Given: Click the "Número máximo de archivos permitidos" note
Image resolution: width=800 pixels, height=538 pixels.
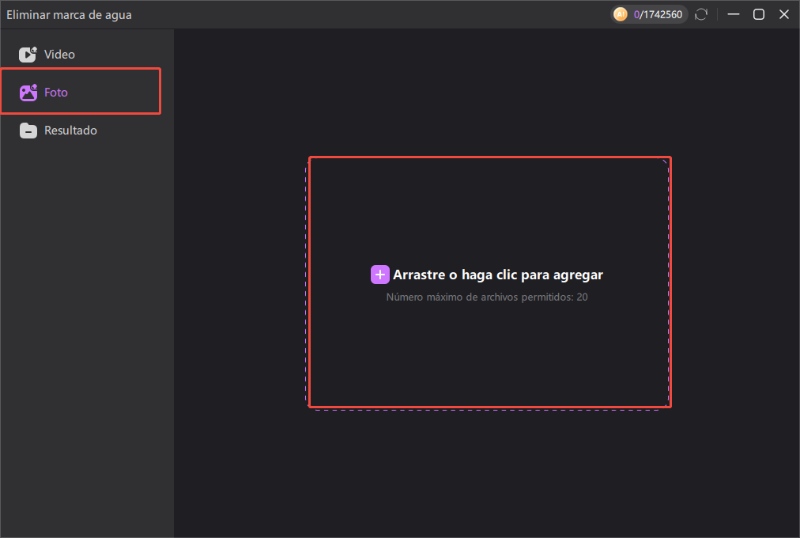Looking at the screenshot, I should coord(487,297).
